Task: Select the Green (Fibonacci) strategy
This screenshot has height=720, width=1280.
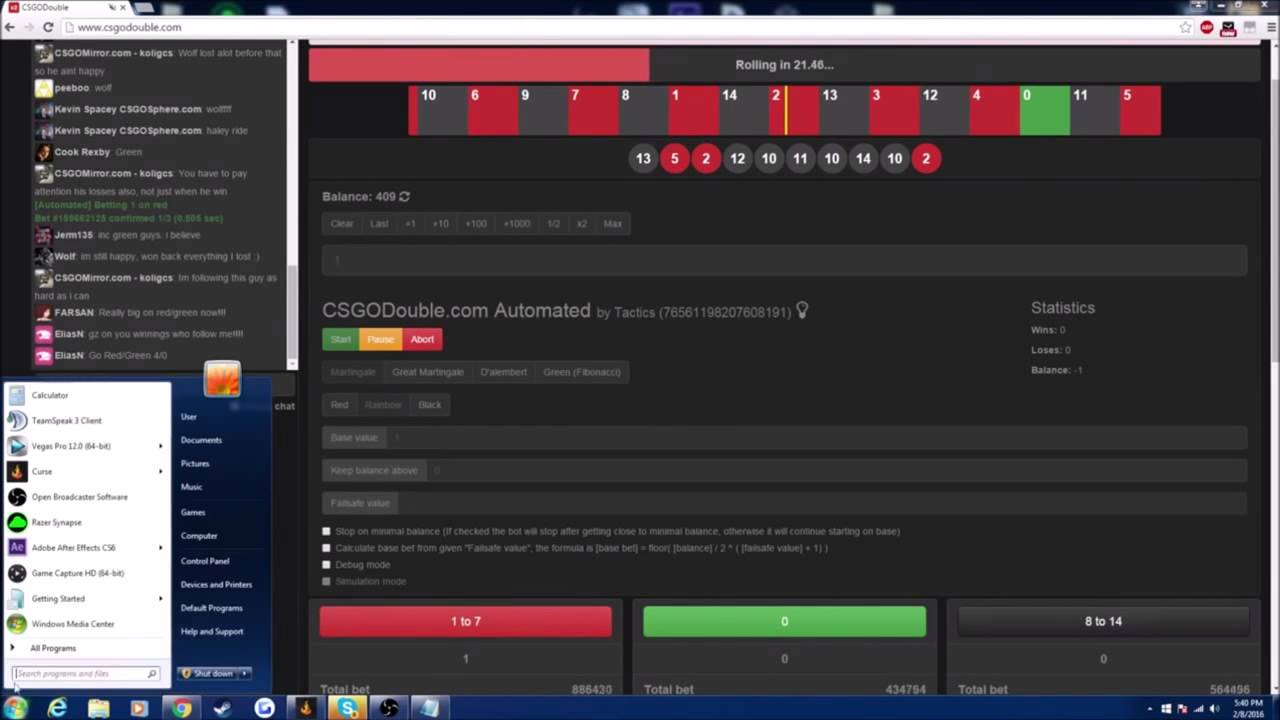Action: point(582,372)
